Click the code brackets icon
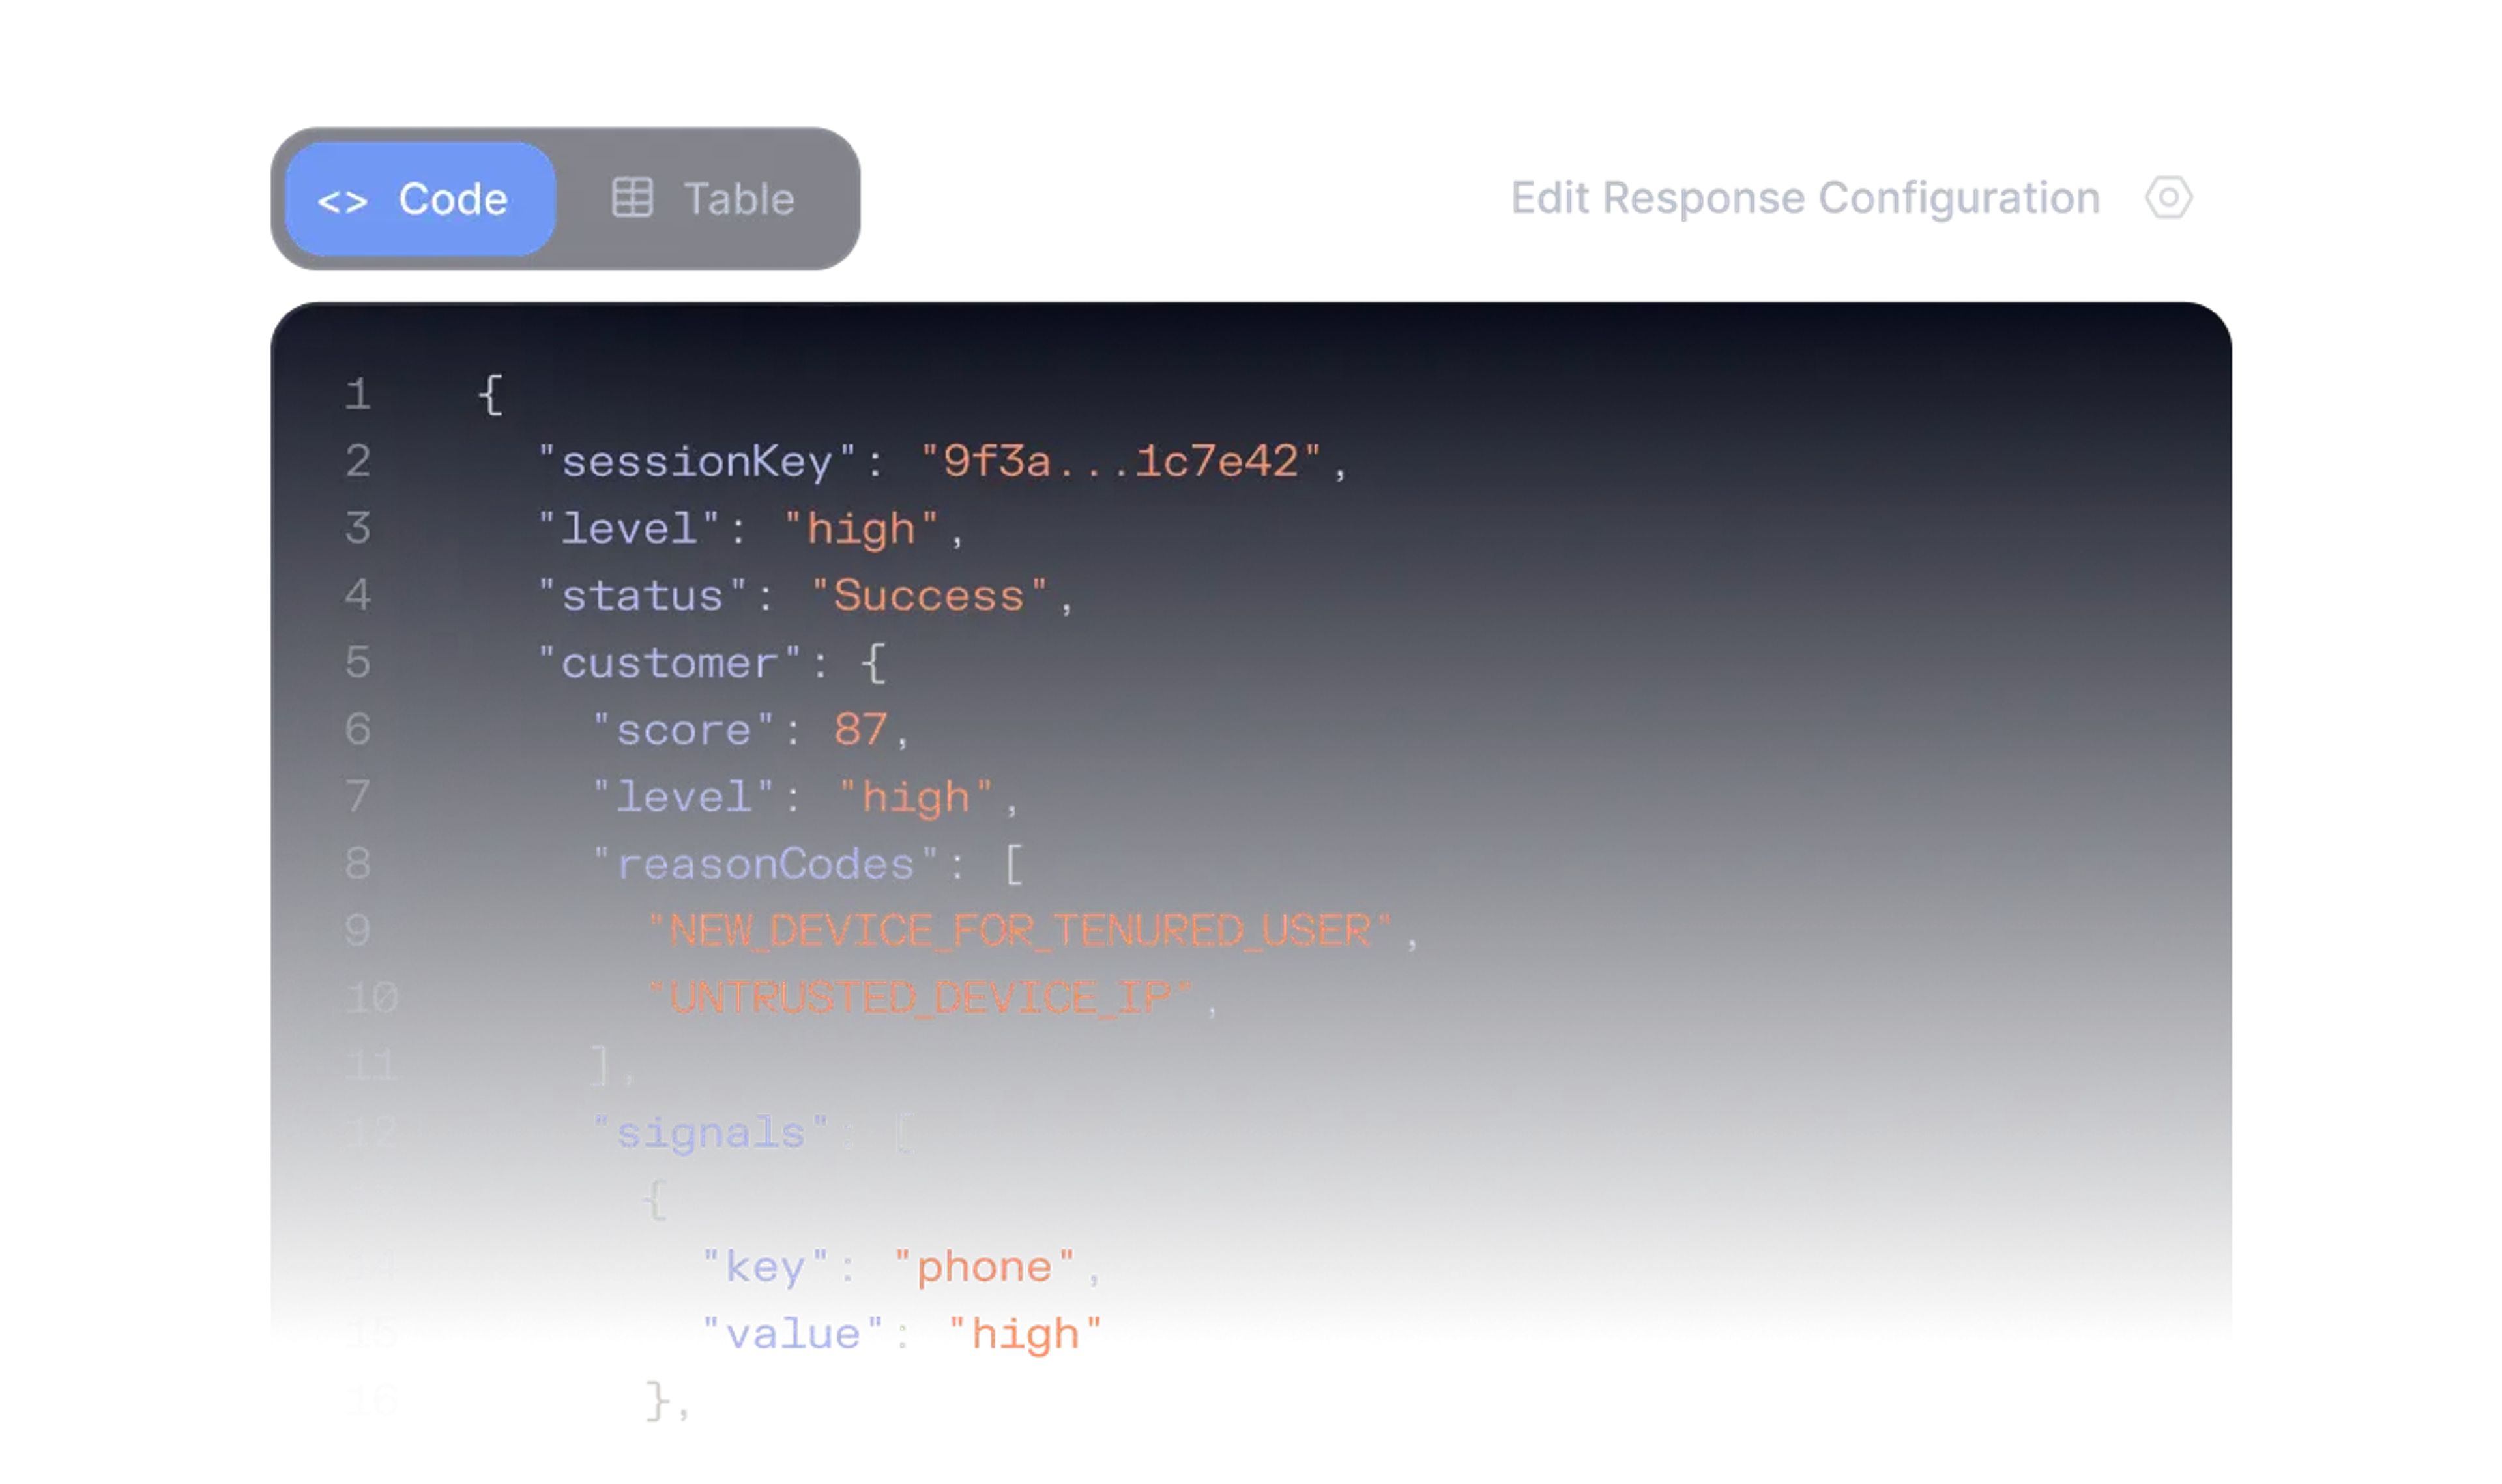This screenshot has width=2502, height=1484. (342, 201)
